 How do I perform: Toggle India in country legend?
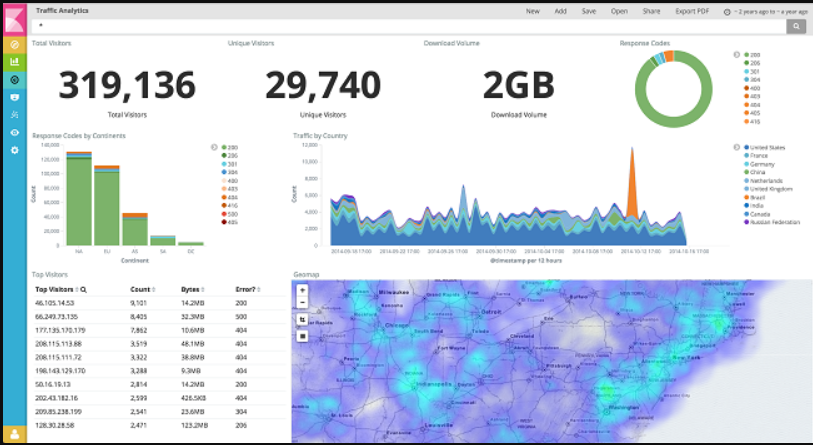click(x=753, y=205)
